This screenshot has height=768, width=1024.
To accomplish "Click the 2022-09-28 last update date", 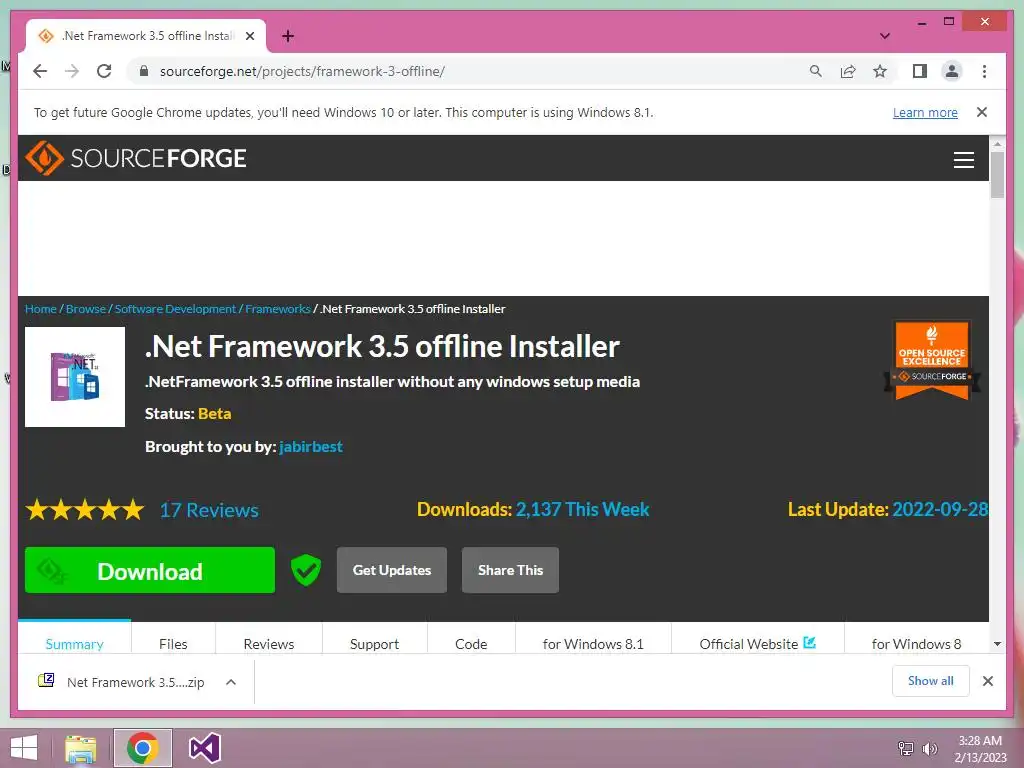I will point(940,509).
